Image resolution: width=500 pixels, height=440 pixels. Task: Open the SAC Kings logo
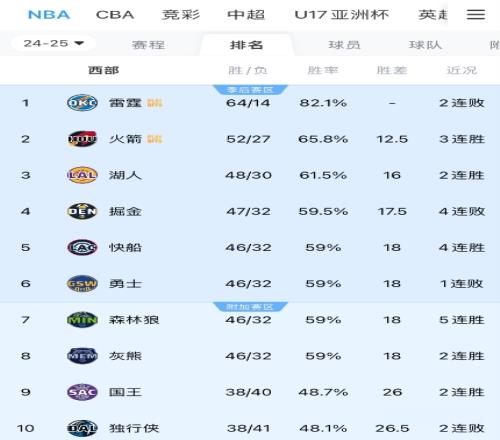pyautogui.click(x=82, y=392)
